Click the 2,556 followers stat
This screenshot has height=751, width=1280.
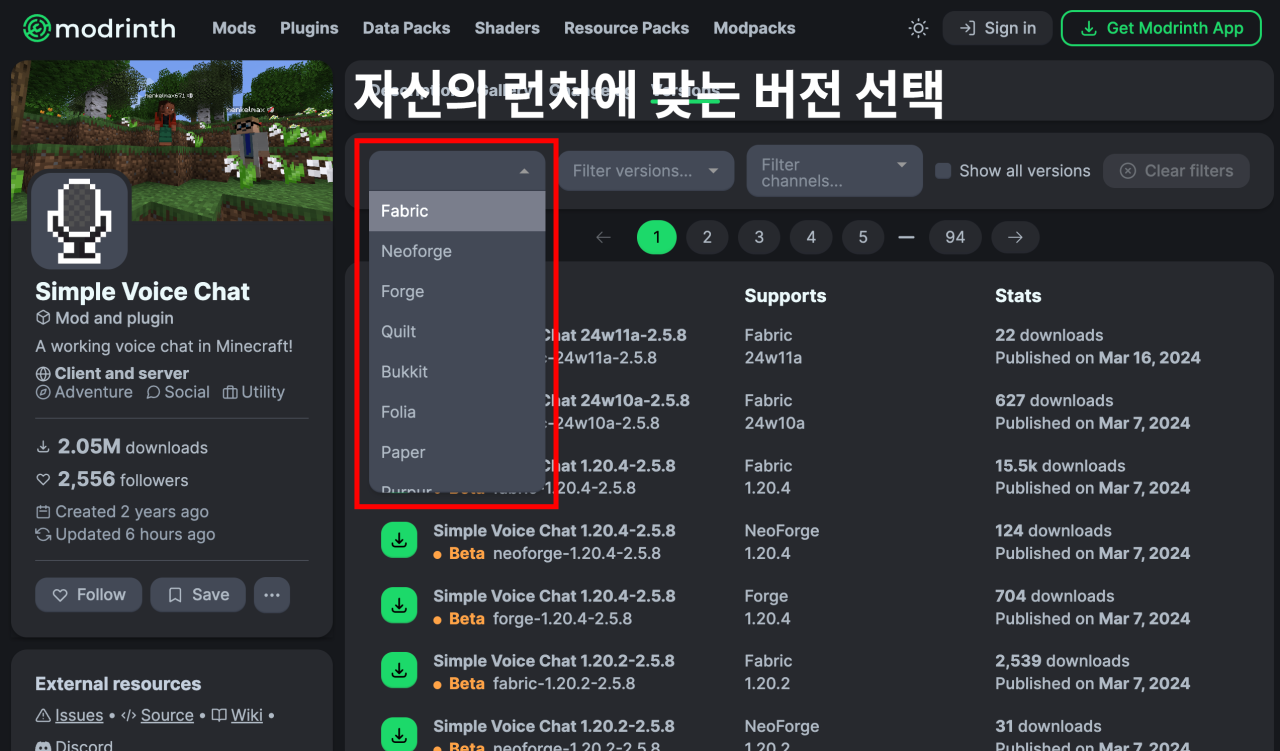(112, 480)
